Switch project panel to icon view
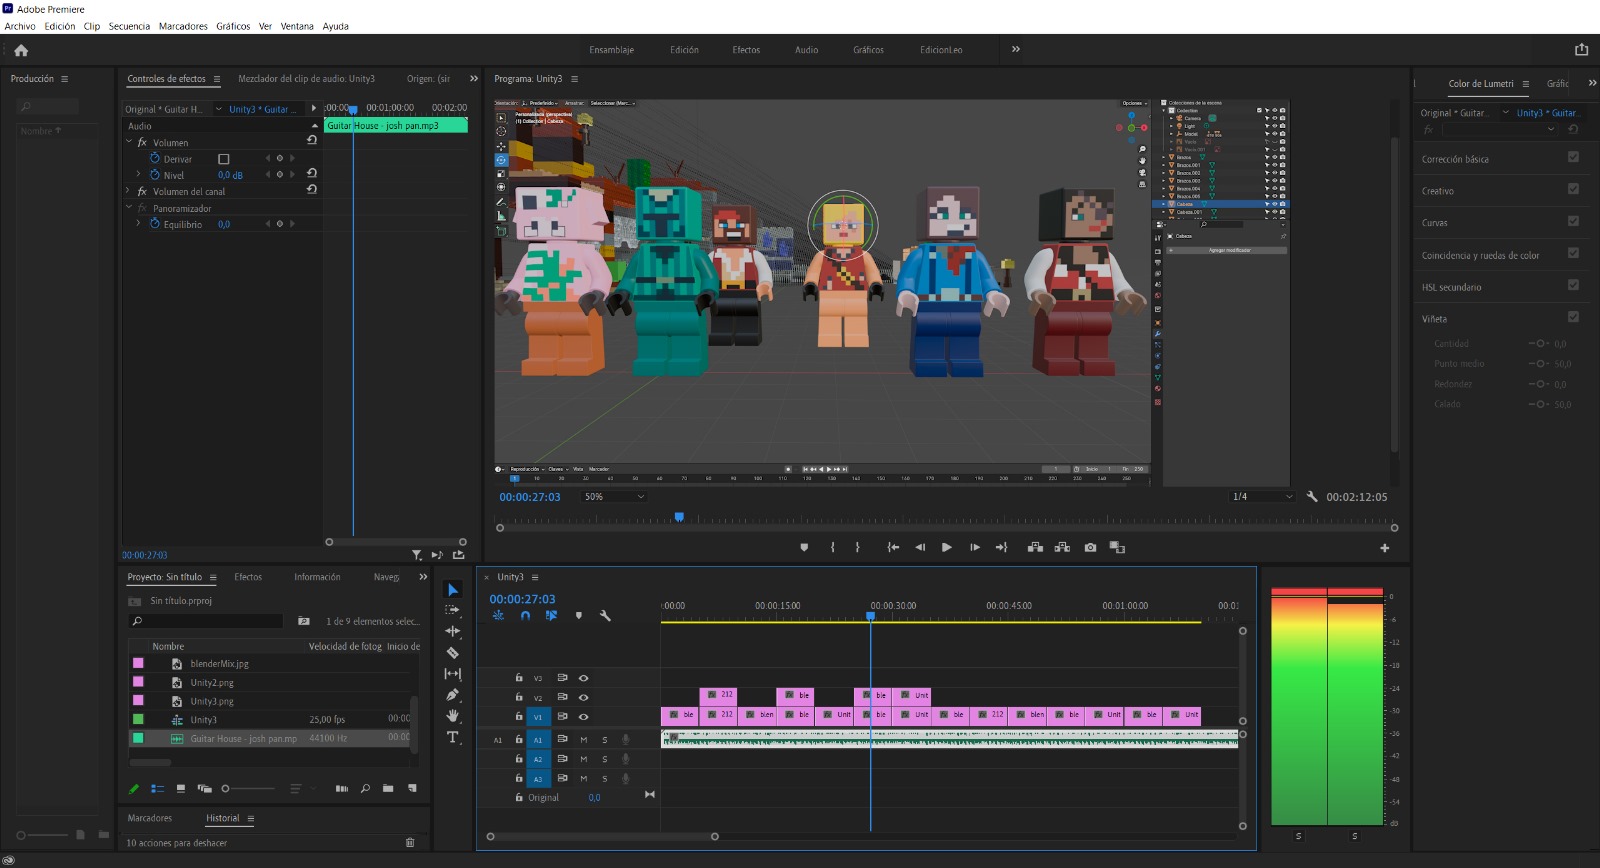Viewport: 1600px width, 868px height. point(180,789)
